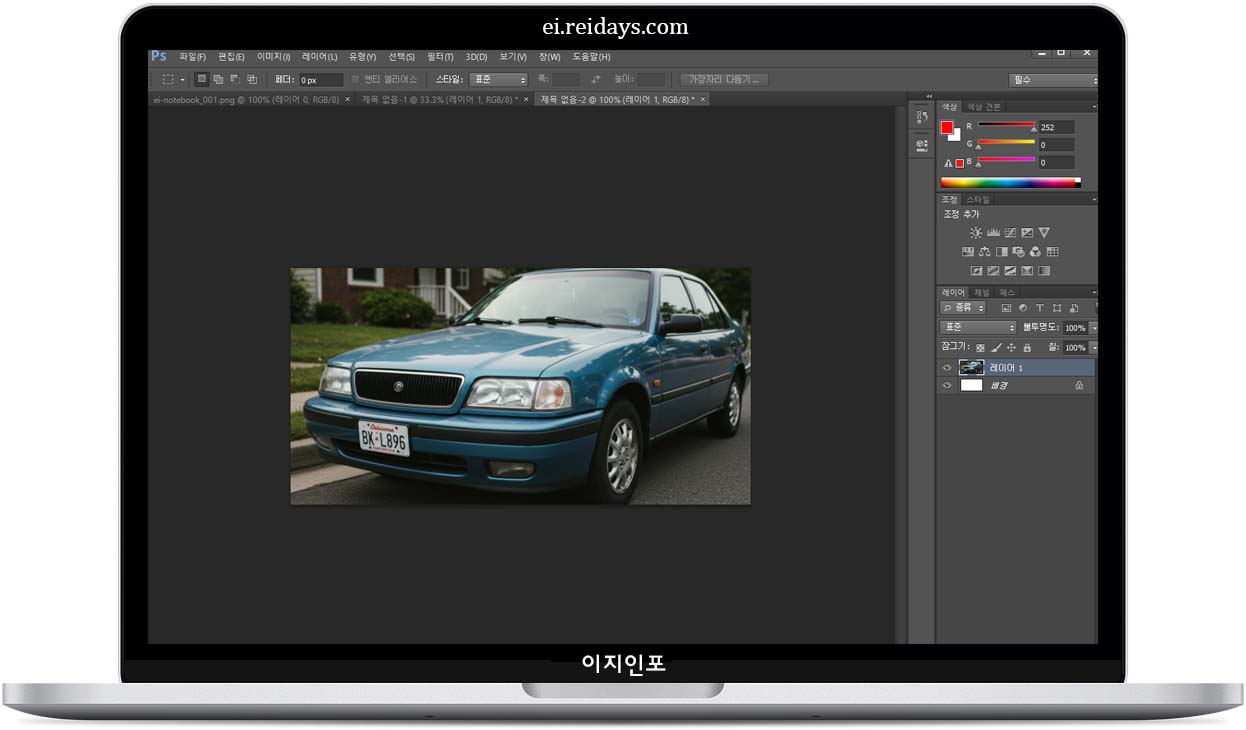Open the 불투명도 opacity dropdown

coord(1090,328)
